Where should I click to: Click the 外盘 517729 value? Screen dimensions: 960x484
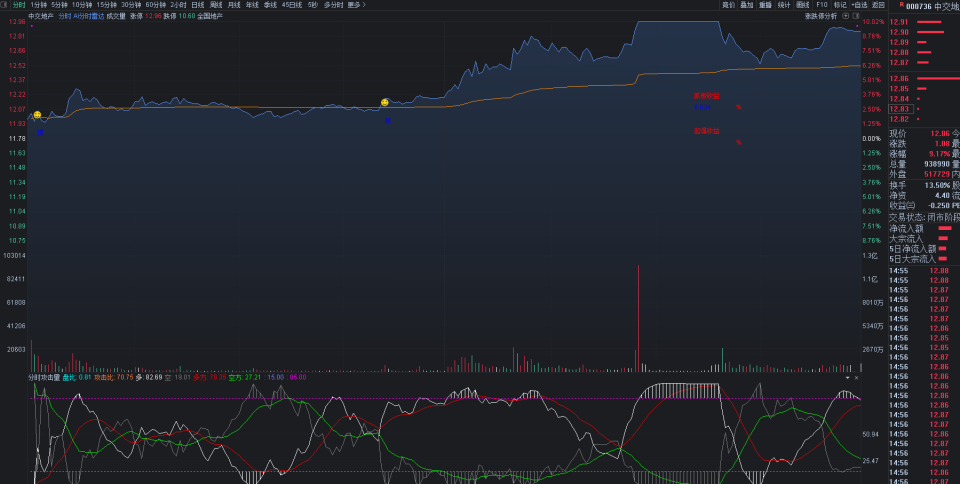click(937, 174)
